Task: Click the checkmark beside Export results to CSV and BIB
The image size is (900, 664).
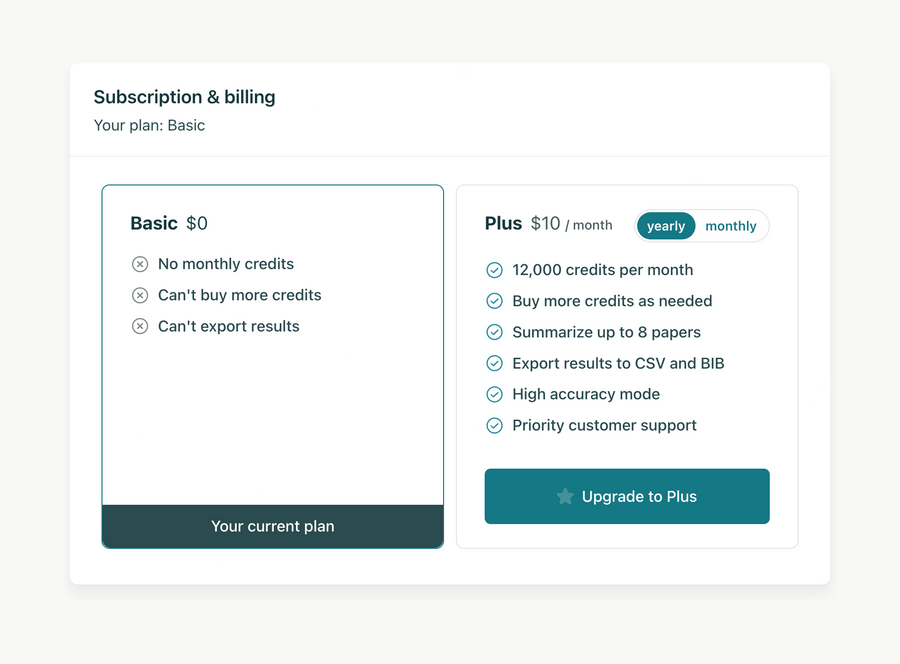Action: coord(494,363)
